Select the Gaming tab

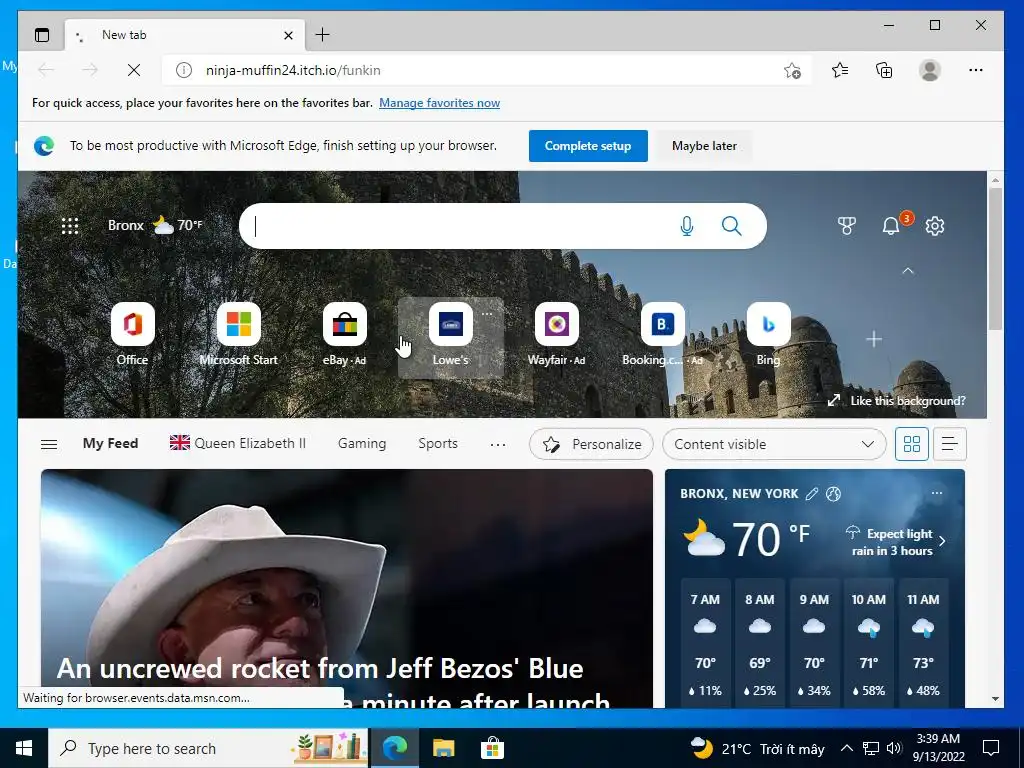point(362,443)
